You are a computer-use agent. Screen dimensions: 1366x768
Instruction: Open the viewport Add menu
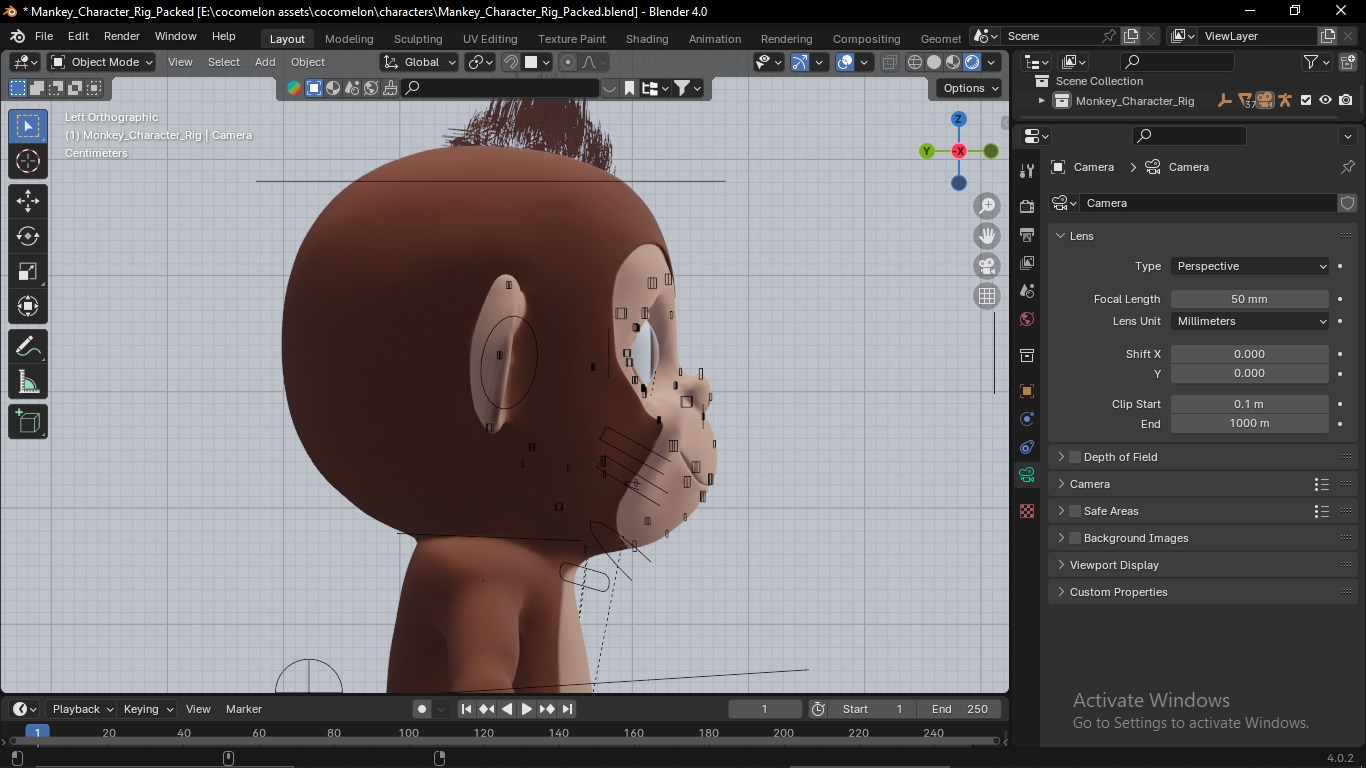pos(265,62)
